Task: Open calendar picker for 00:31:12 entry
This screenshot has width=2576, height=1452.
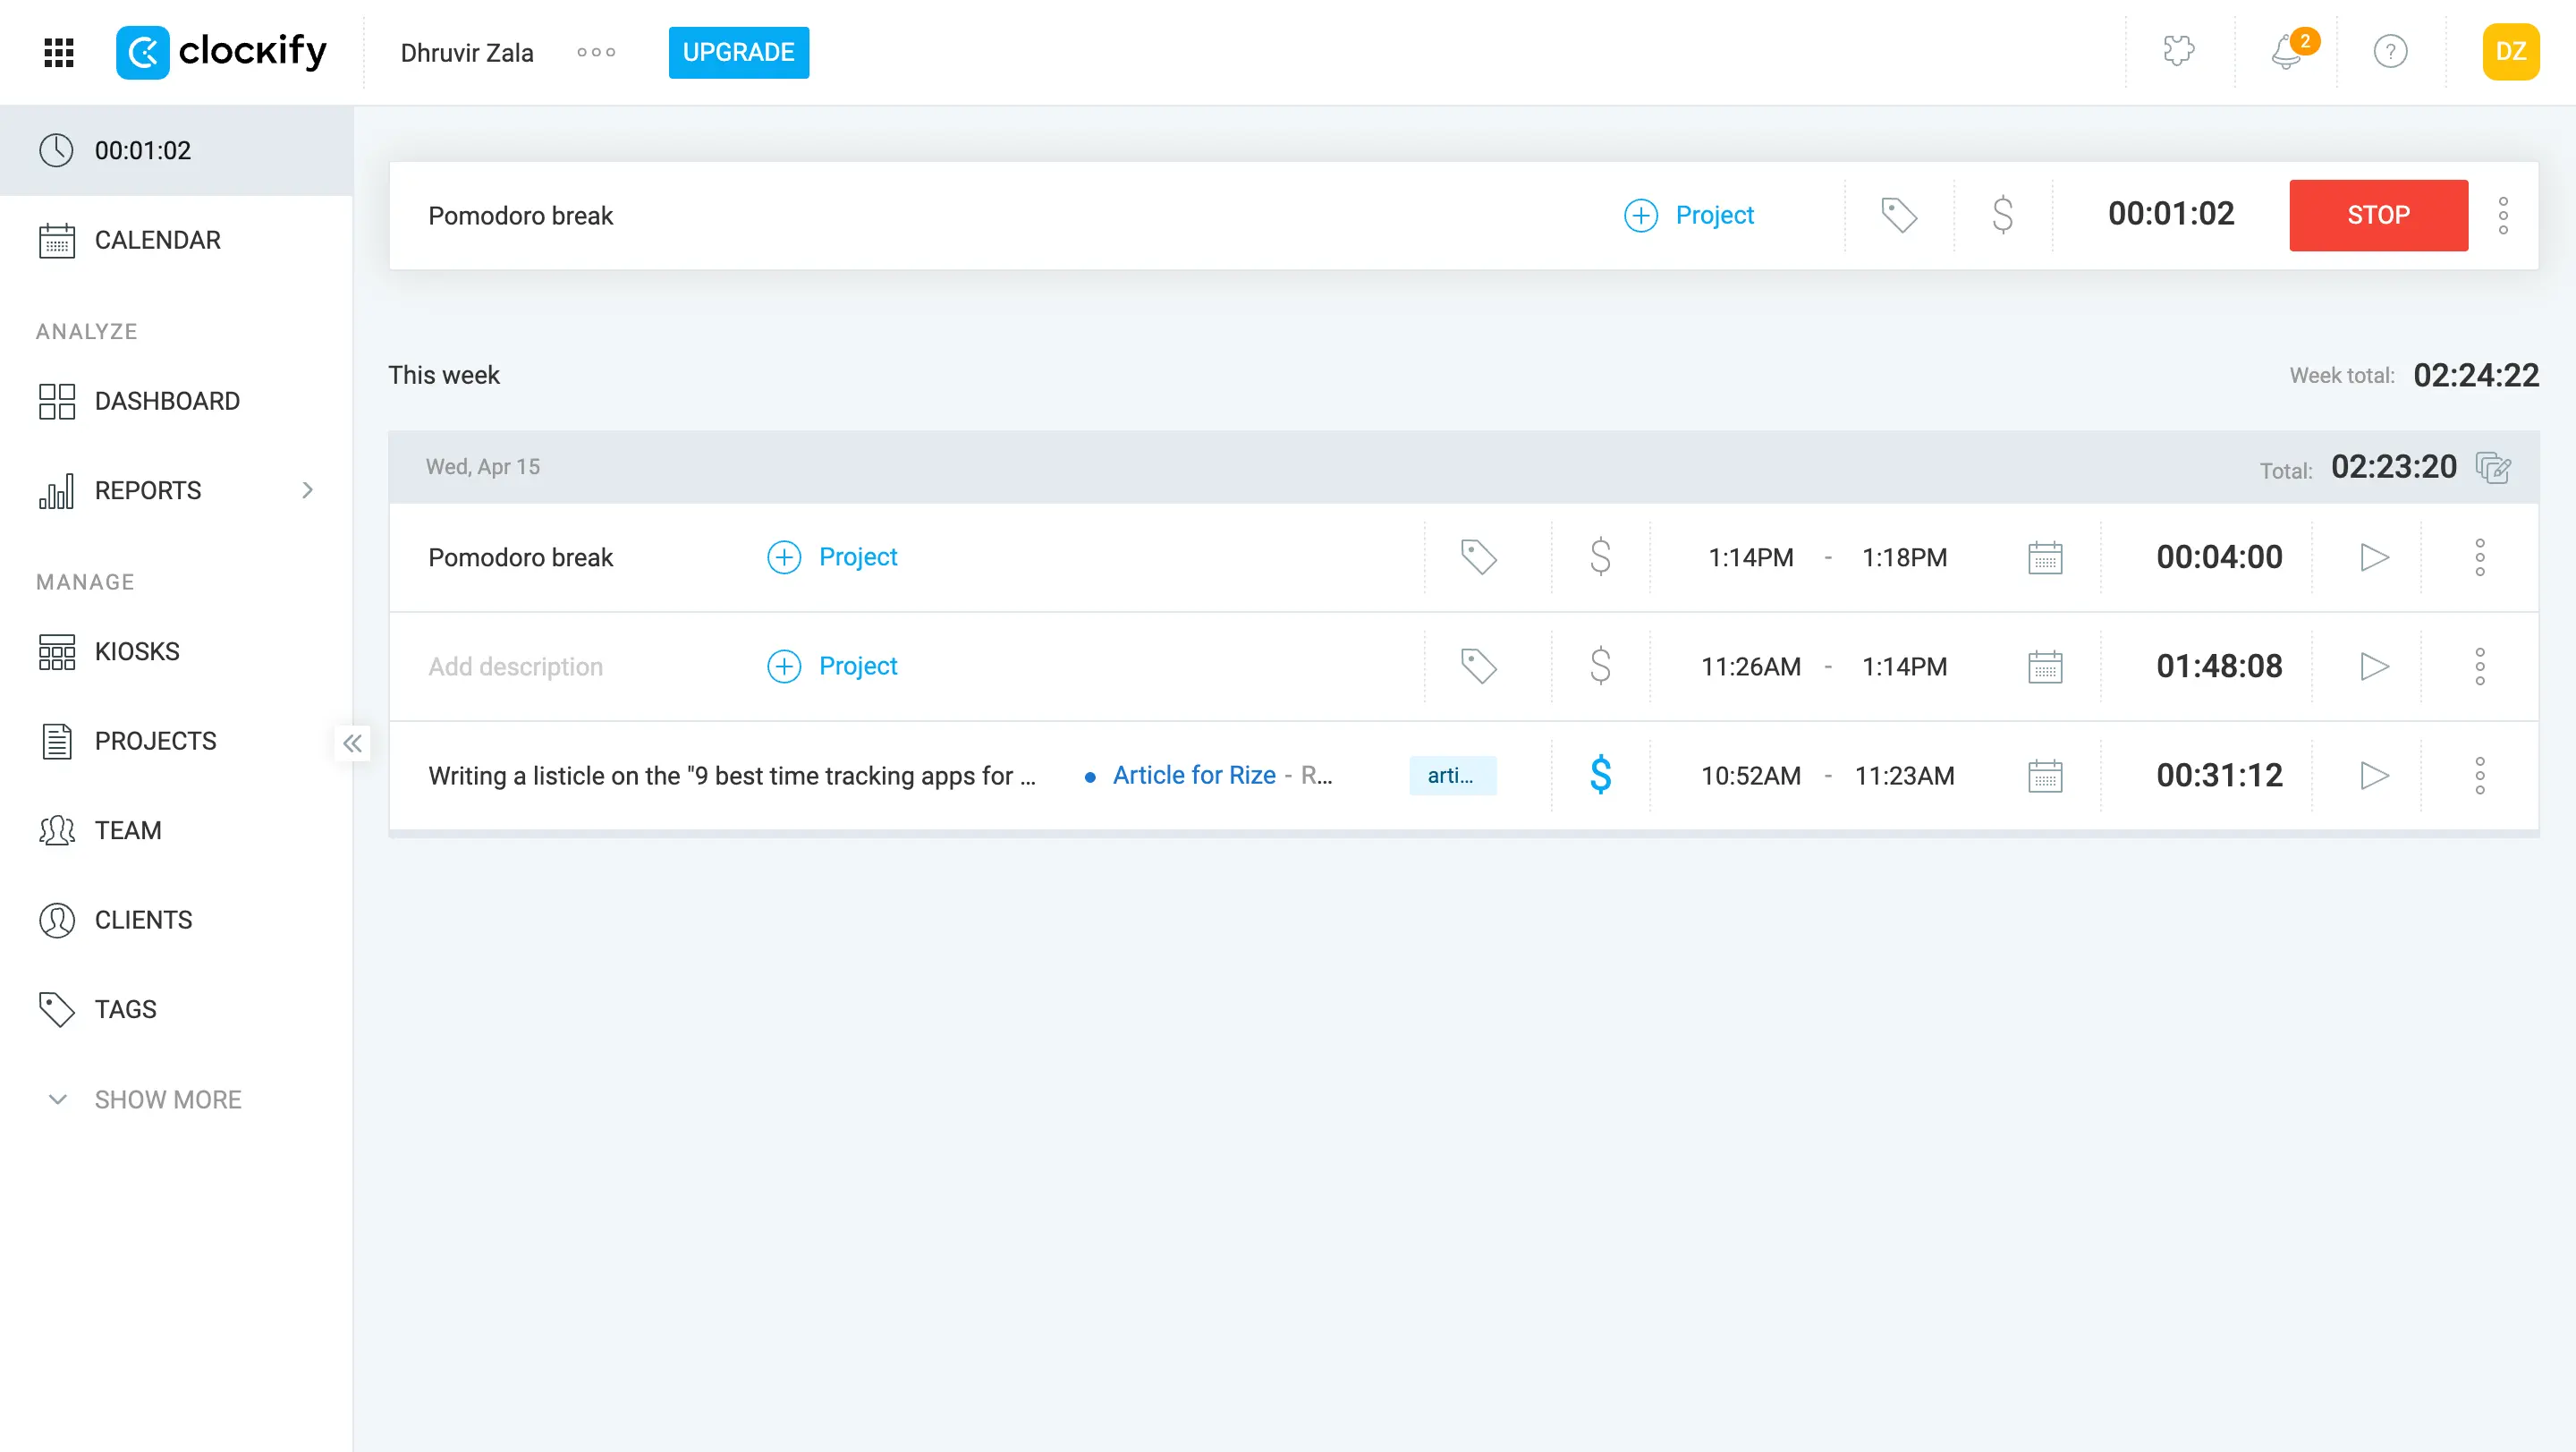Action: 2045,776
